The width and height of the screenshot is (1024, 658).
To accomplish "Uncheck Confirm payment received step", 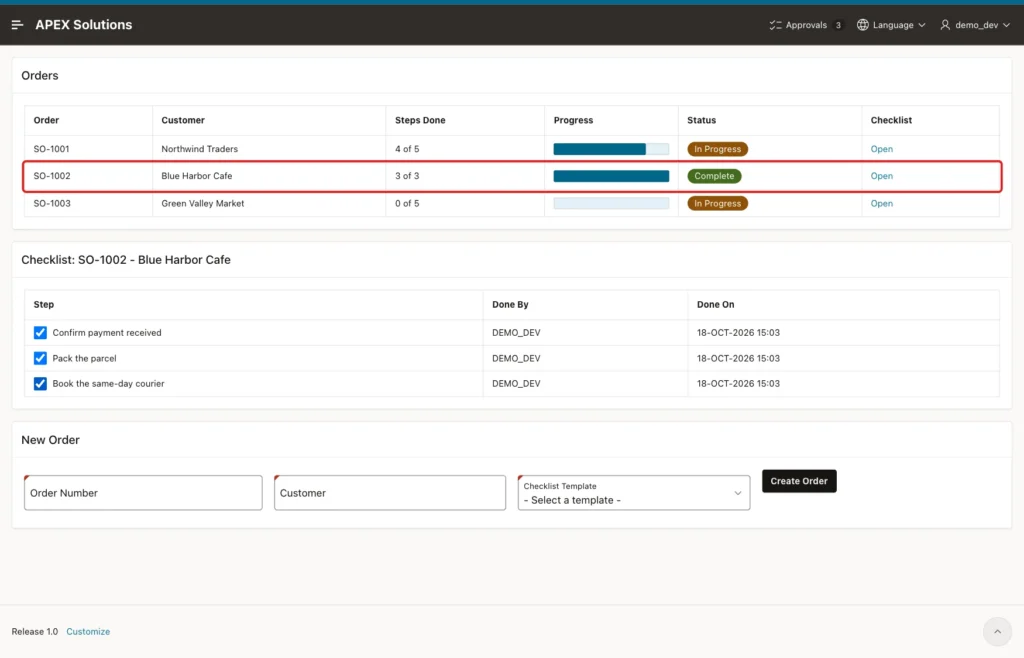I will [40, 332].
